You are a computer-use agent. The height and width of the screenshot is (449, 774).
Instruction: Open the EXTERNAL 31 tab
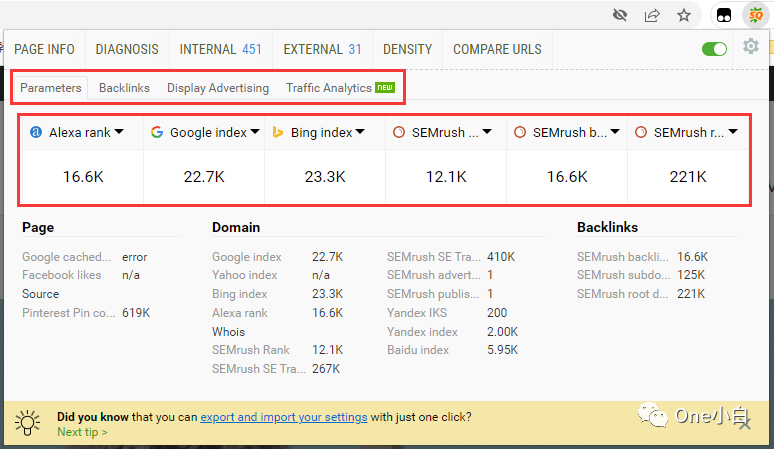322,49
